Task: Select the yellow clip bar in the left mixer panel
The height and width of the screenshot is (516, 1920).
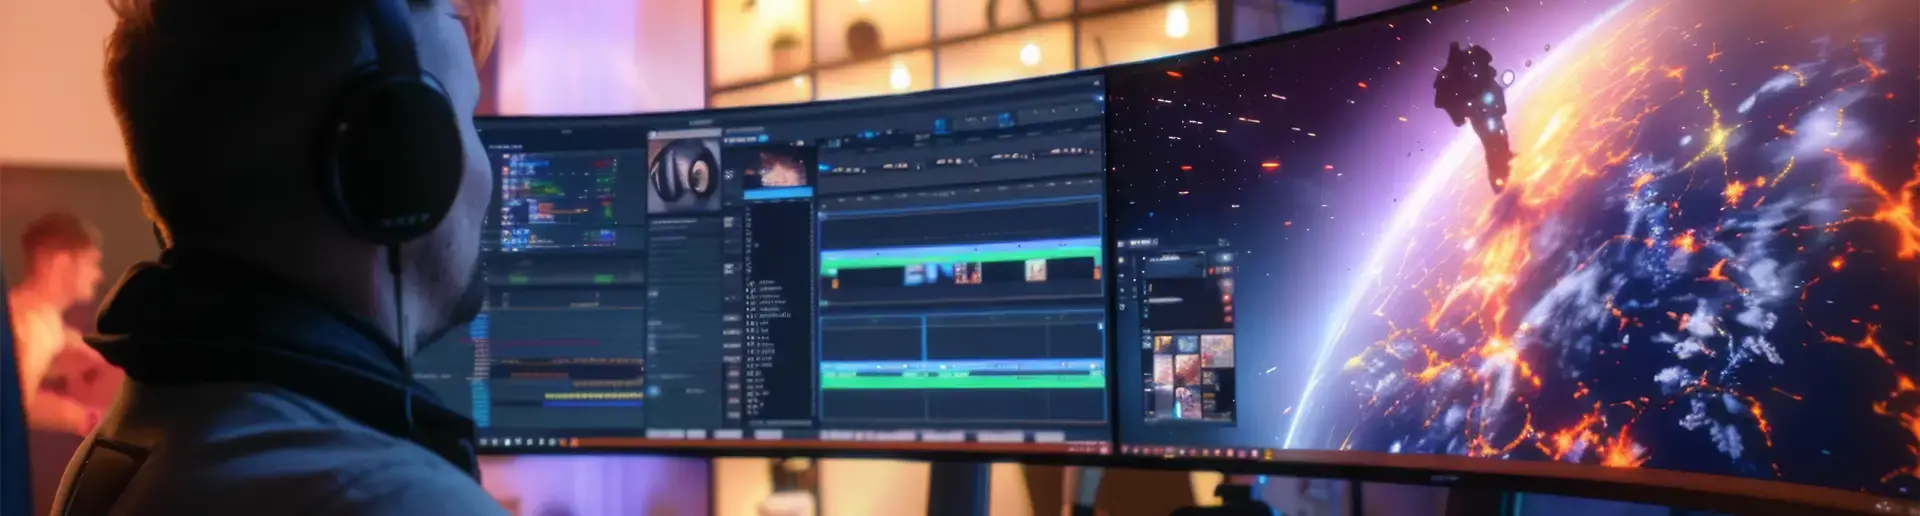Action: [594, 397]
